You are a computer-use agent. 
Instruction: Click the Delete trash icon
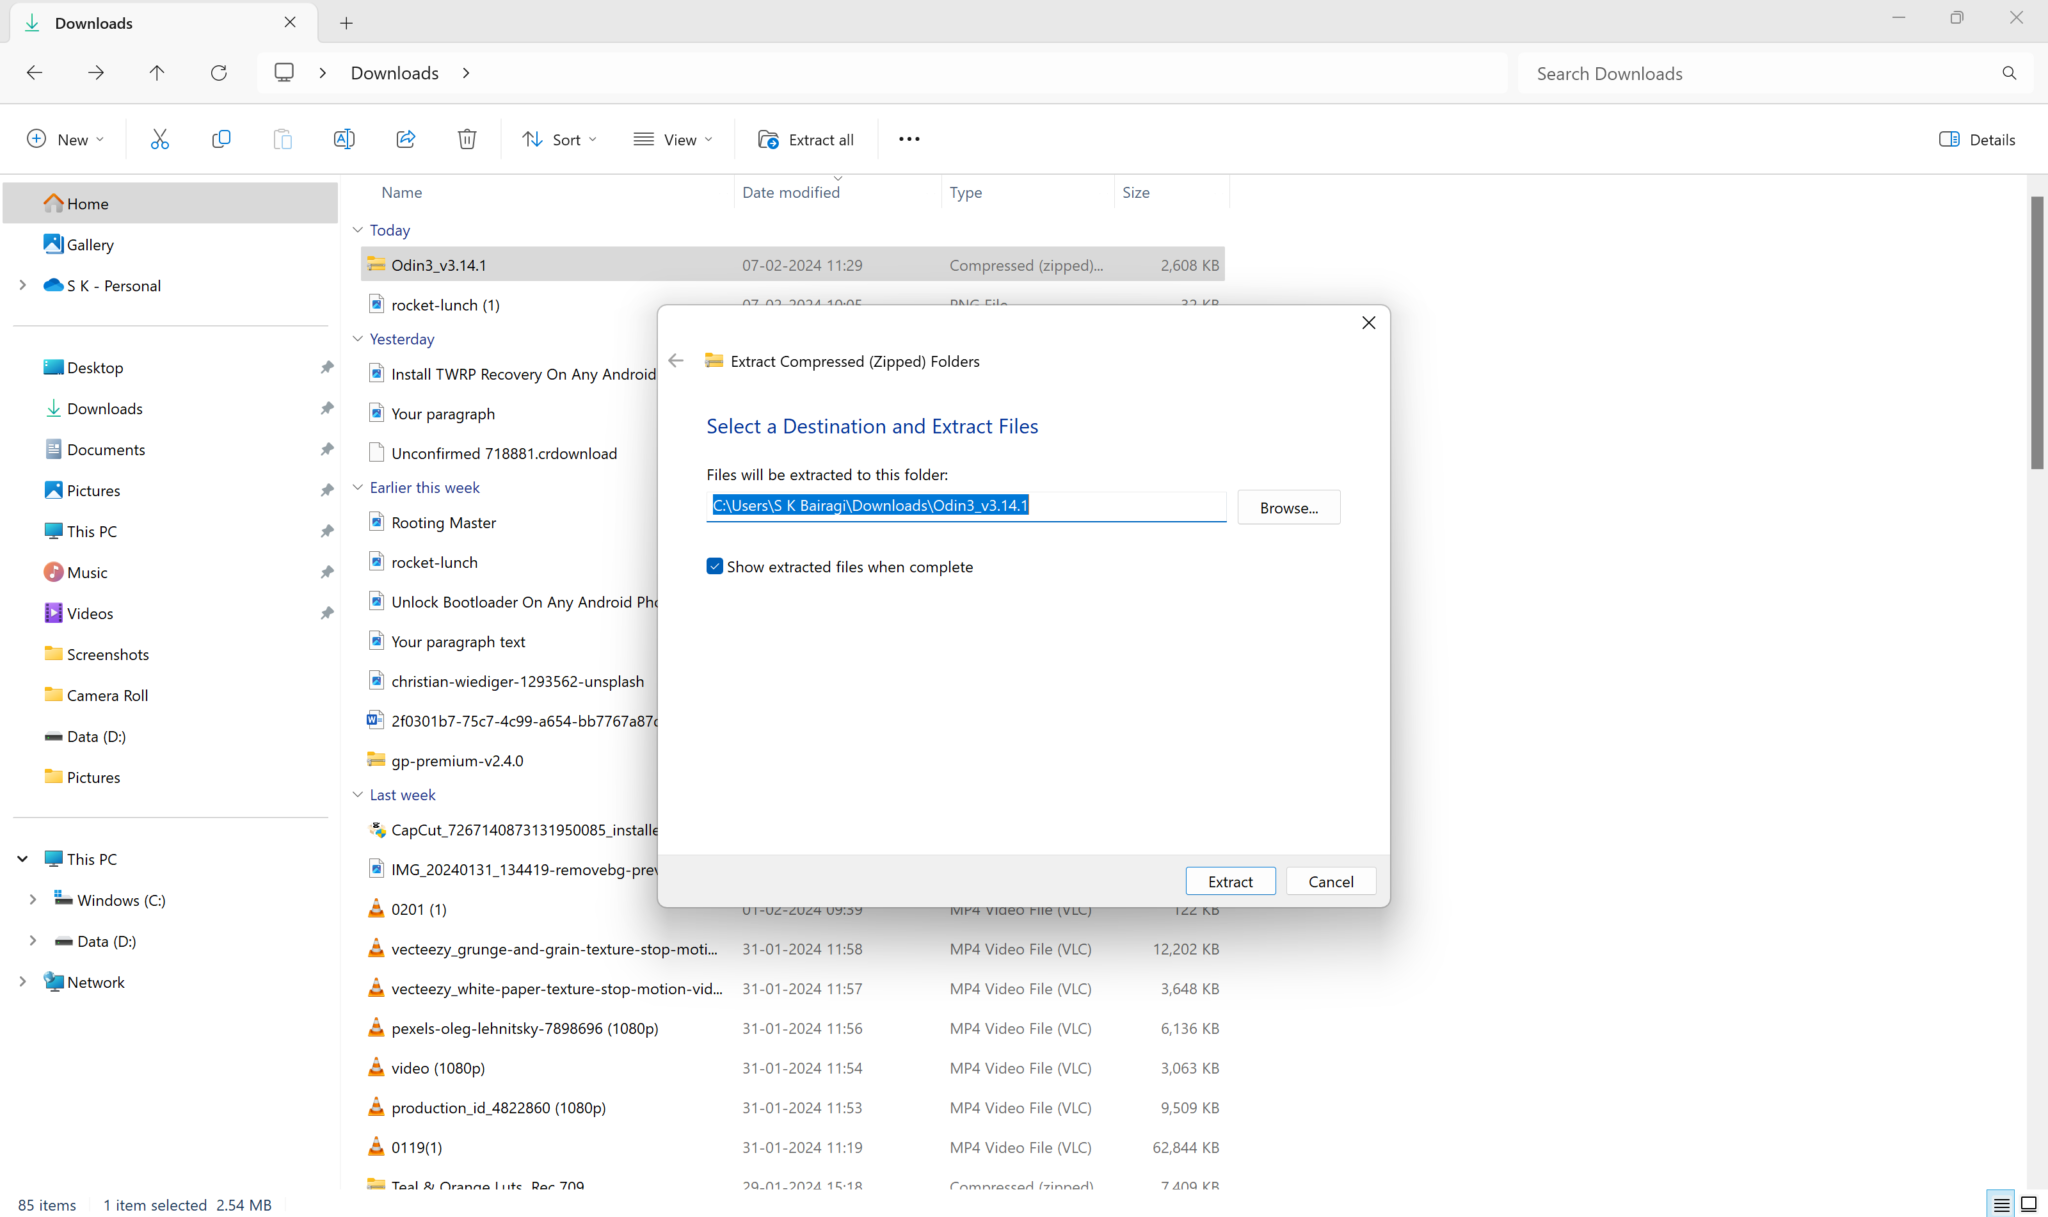point(467,139)
